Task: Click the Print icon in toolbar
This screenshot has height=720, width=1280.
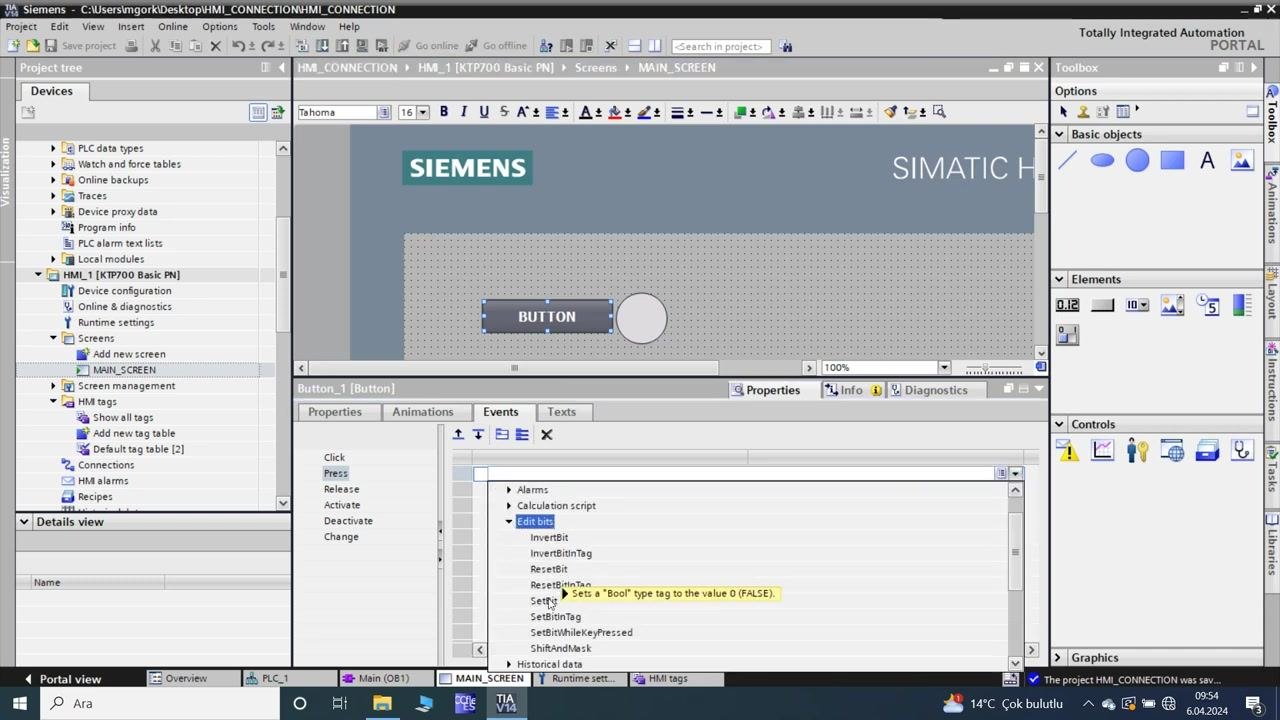Action: [131, 46]
